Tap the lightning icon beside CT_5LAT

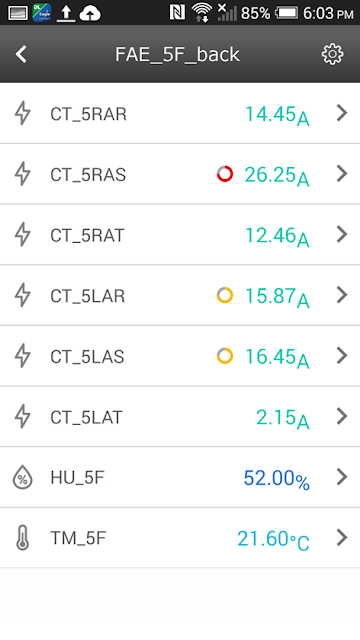point(23,416)
